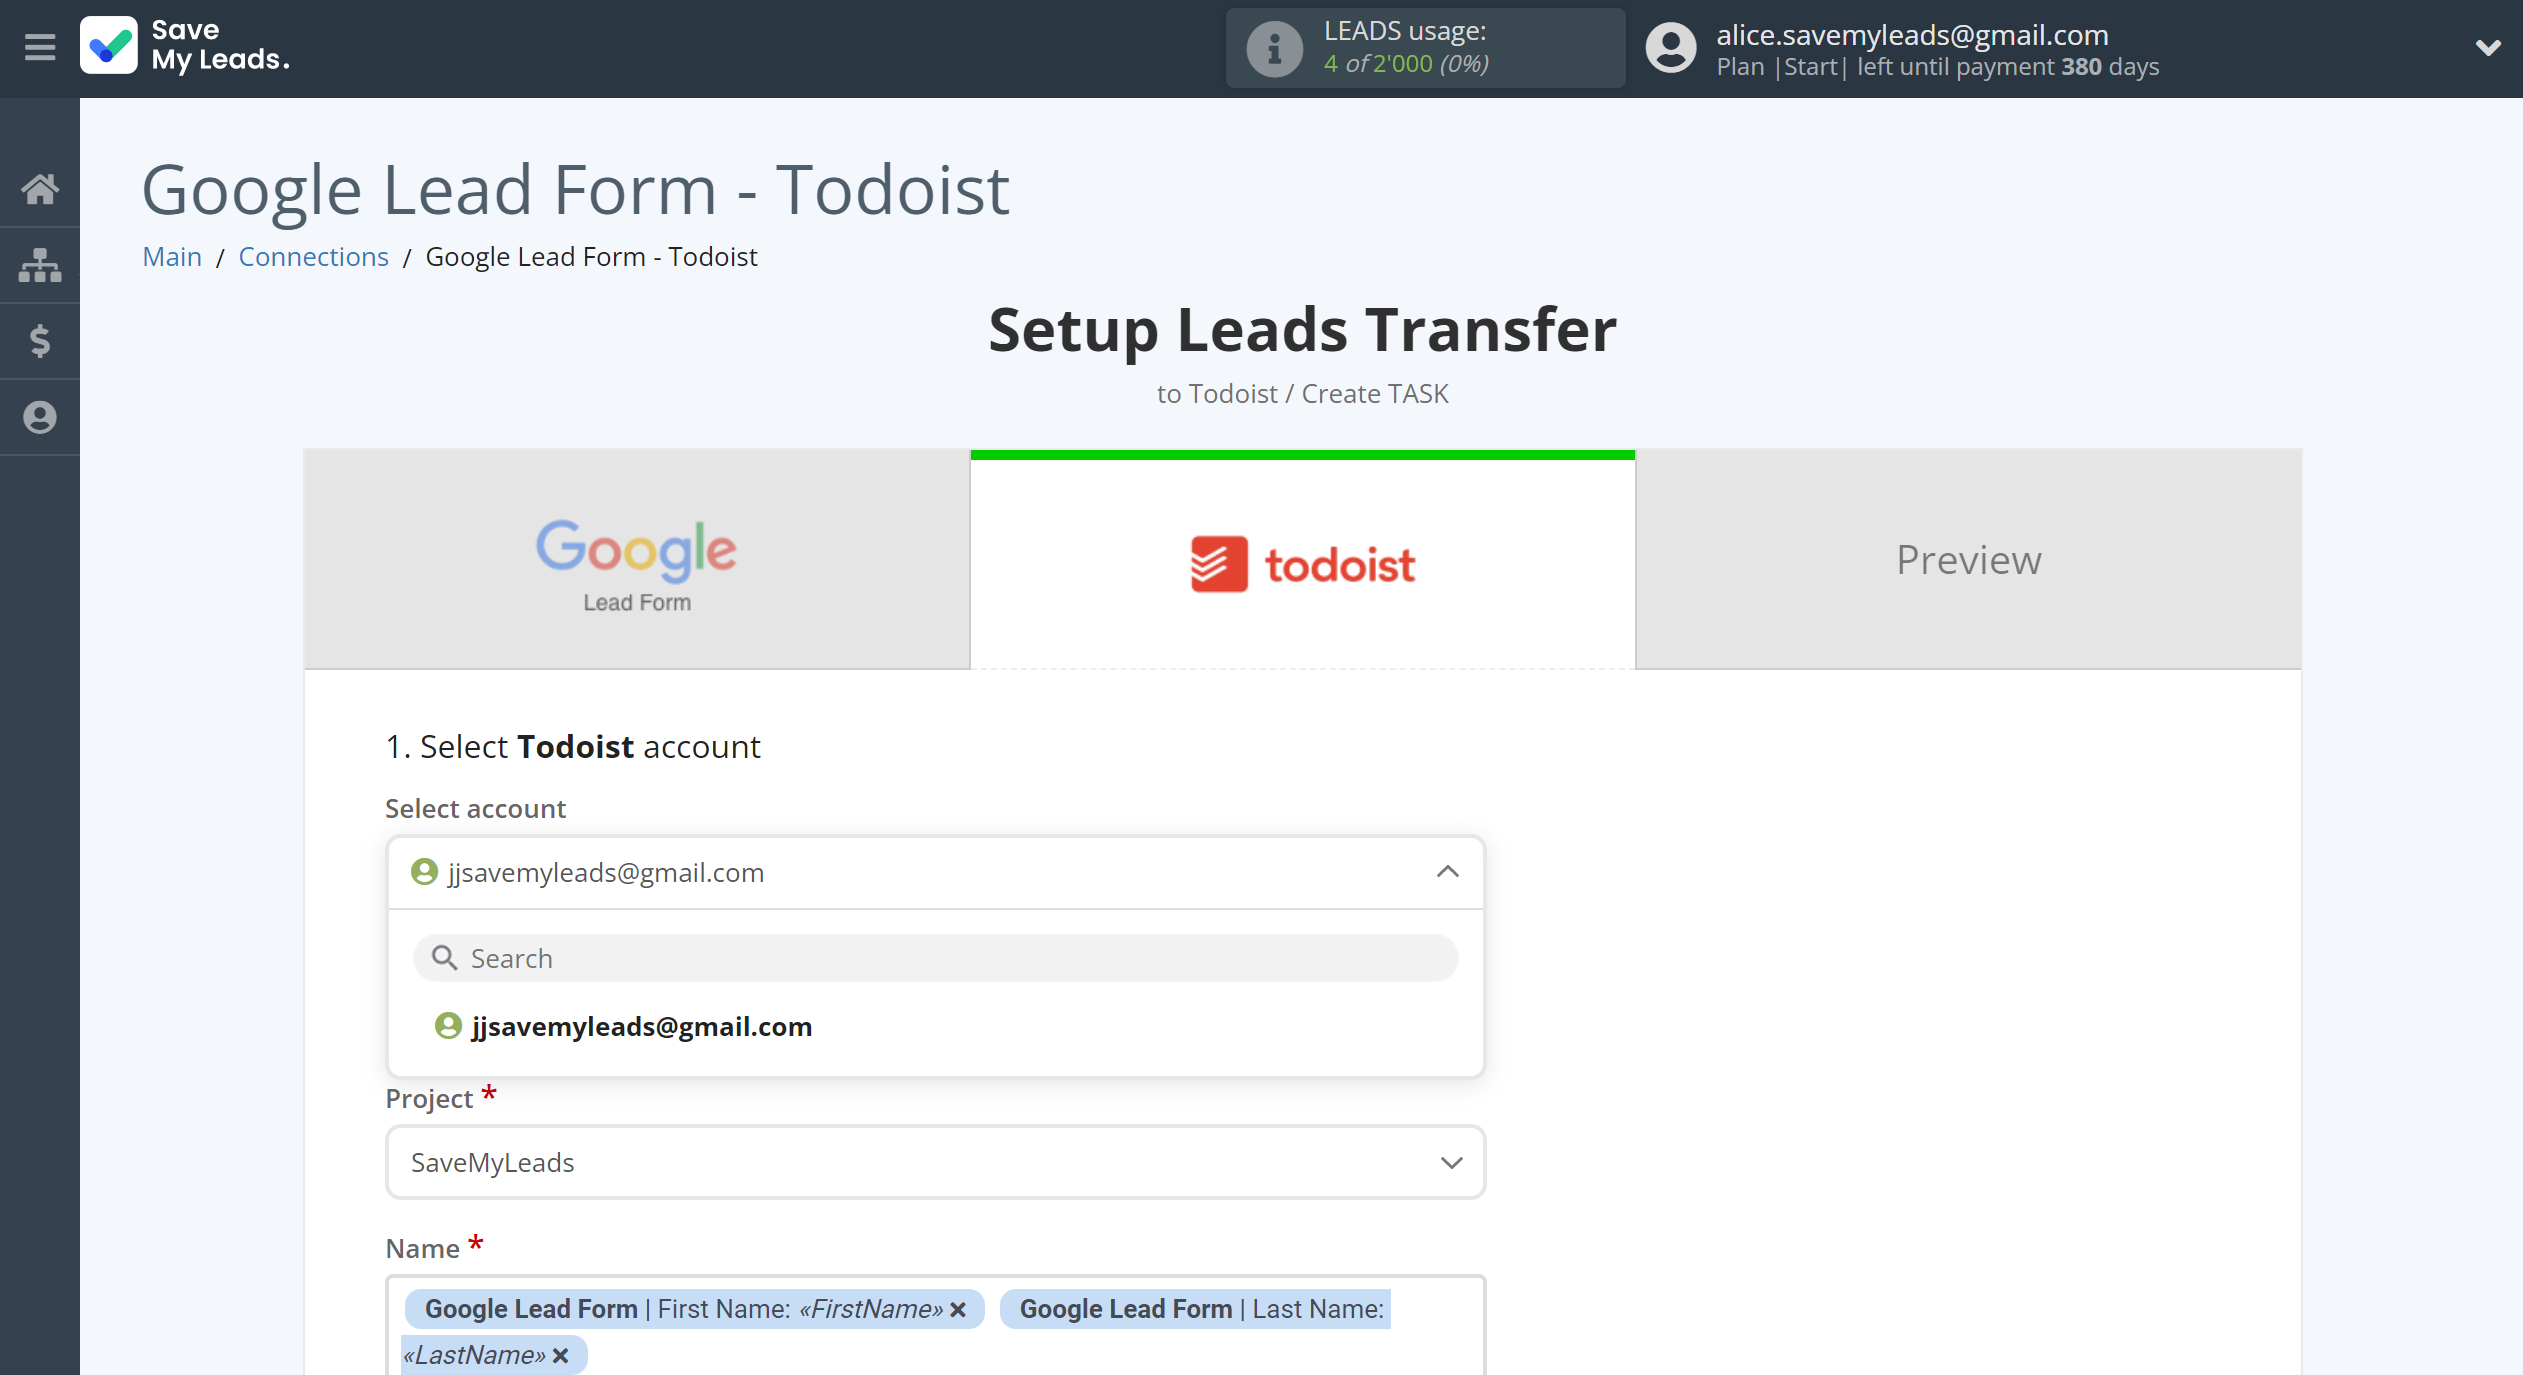2523x1375 pixels.
Task: Click the Main breadcrumb link
Action: [171, 256]
